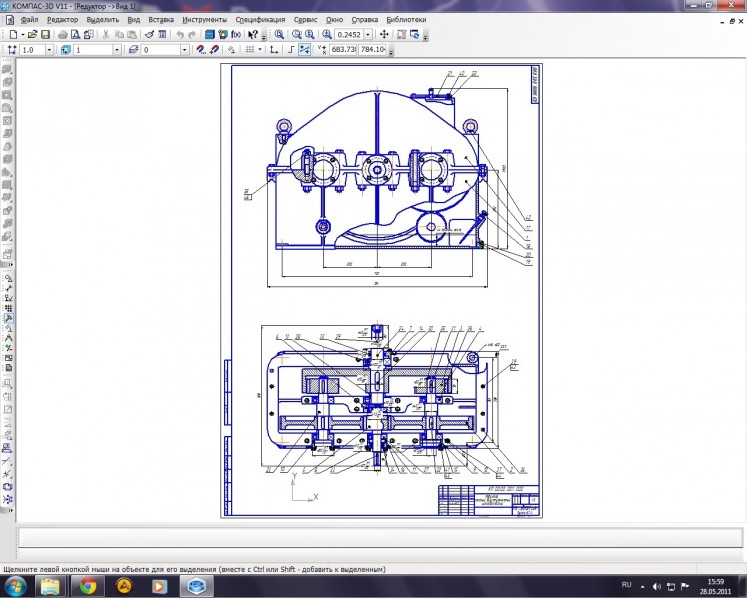
Task: Open the Справка menu
Action: pos(364,20)
